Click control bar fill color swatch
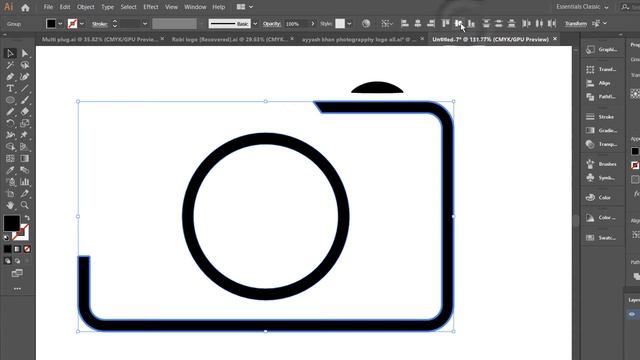Viewport: 640px width, 360px height. (51, 24)
